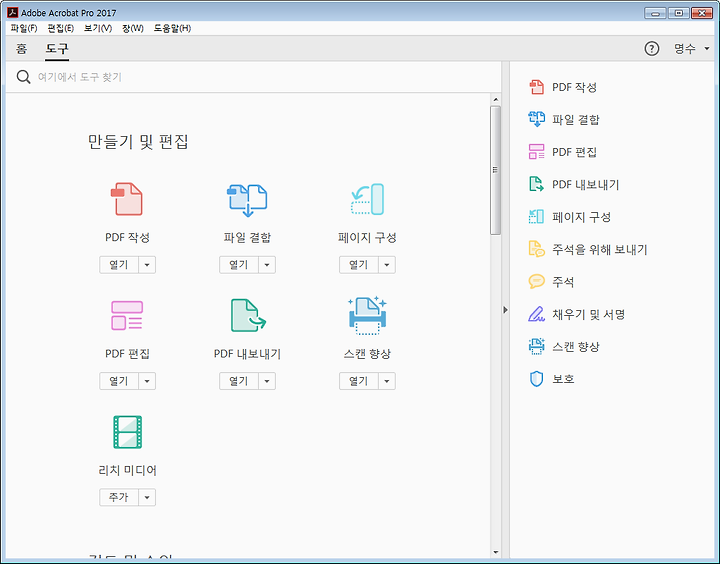720x564 pixels.
Task: Open the 보기(V) menu
Action: click(x=98, y=28)
